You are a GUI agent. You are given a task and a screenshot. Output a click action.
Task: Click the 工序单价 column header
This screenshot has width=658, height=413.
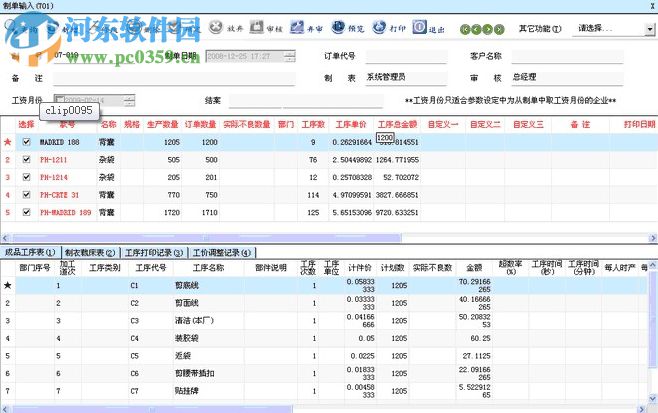351,124
